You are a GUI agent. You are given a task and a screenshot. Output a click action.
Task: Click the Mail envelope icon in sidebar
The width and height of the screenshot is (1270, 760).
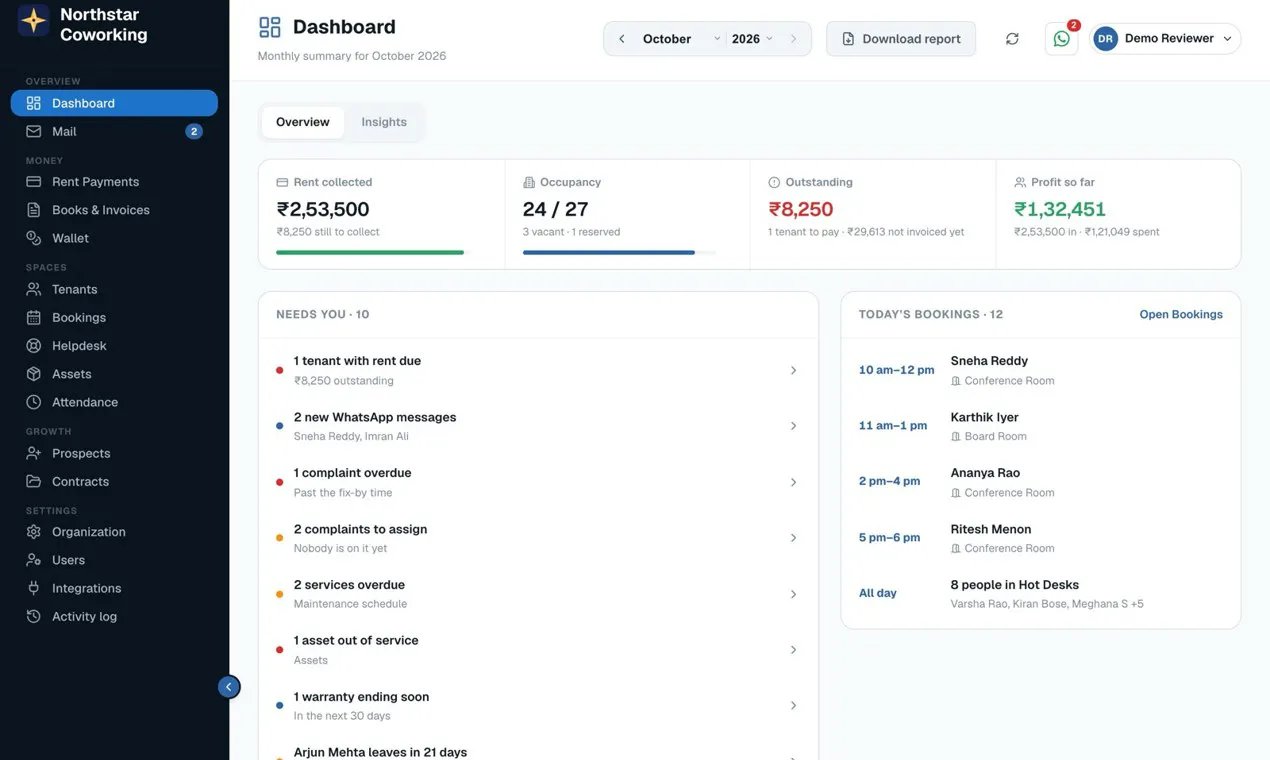tap(34, 131)
